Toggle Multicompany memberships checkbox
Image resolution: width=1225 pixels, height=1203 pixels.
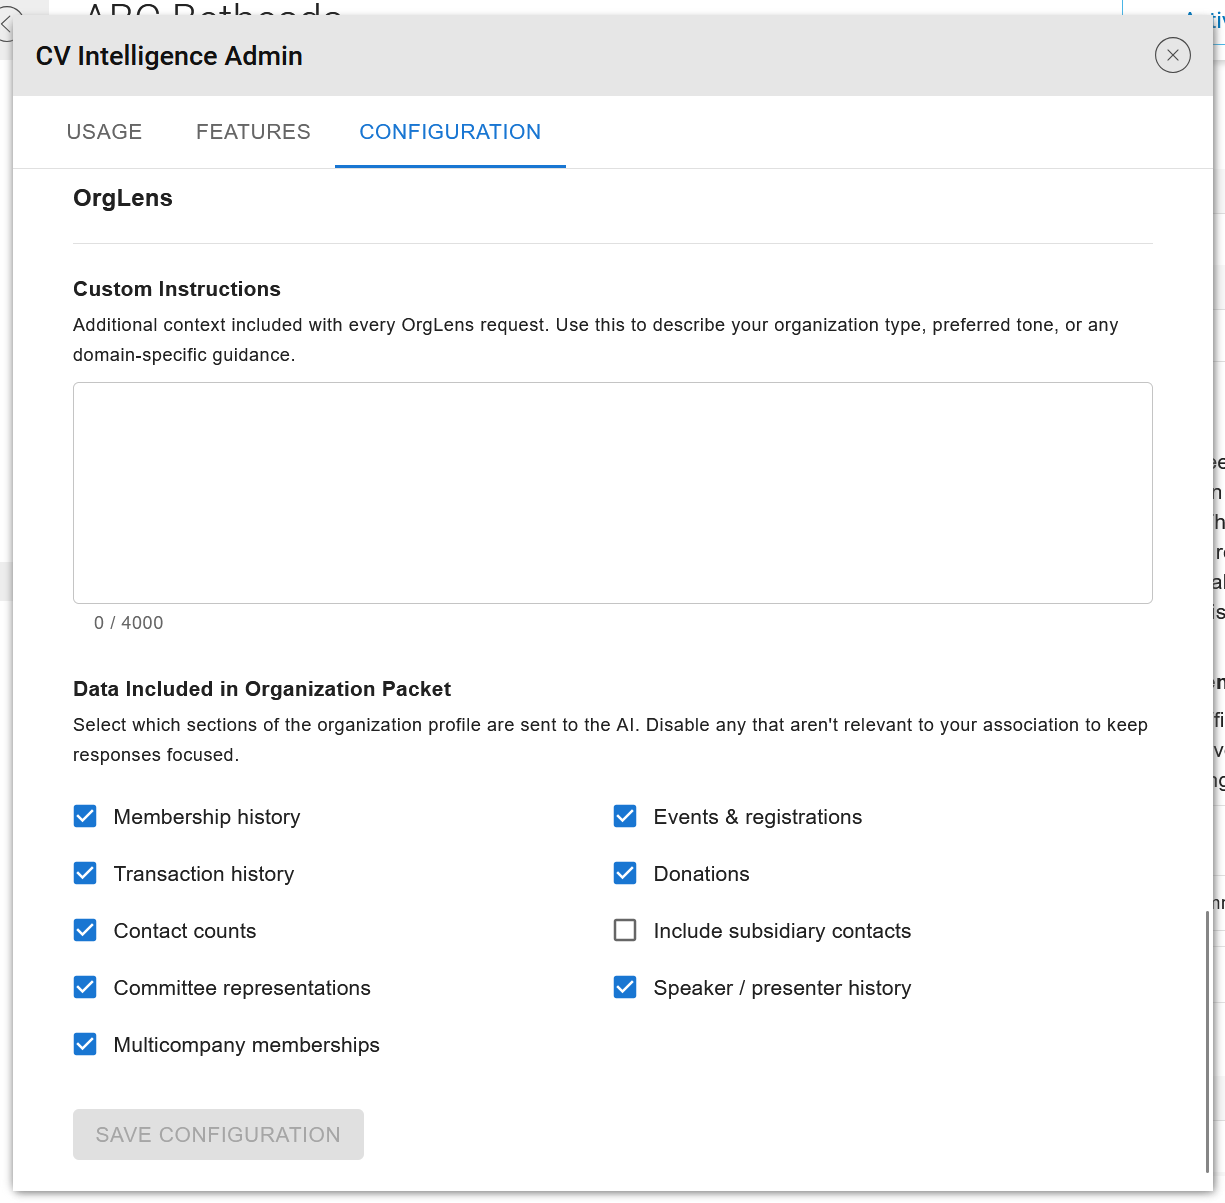click(86, 1045)
